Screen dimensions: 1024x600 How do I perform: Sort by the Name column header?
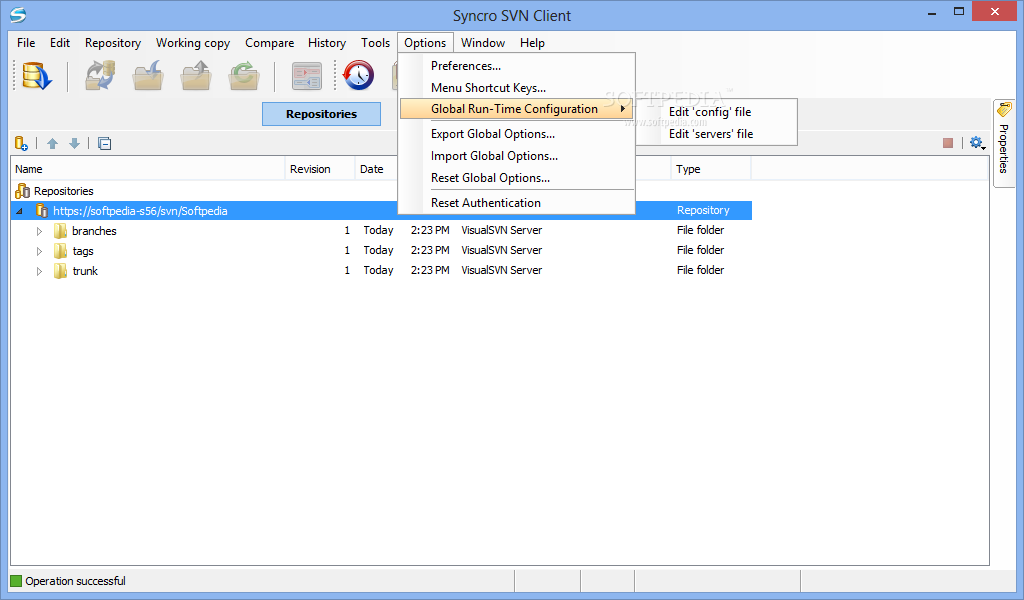(x=148, y=168)
